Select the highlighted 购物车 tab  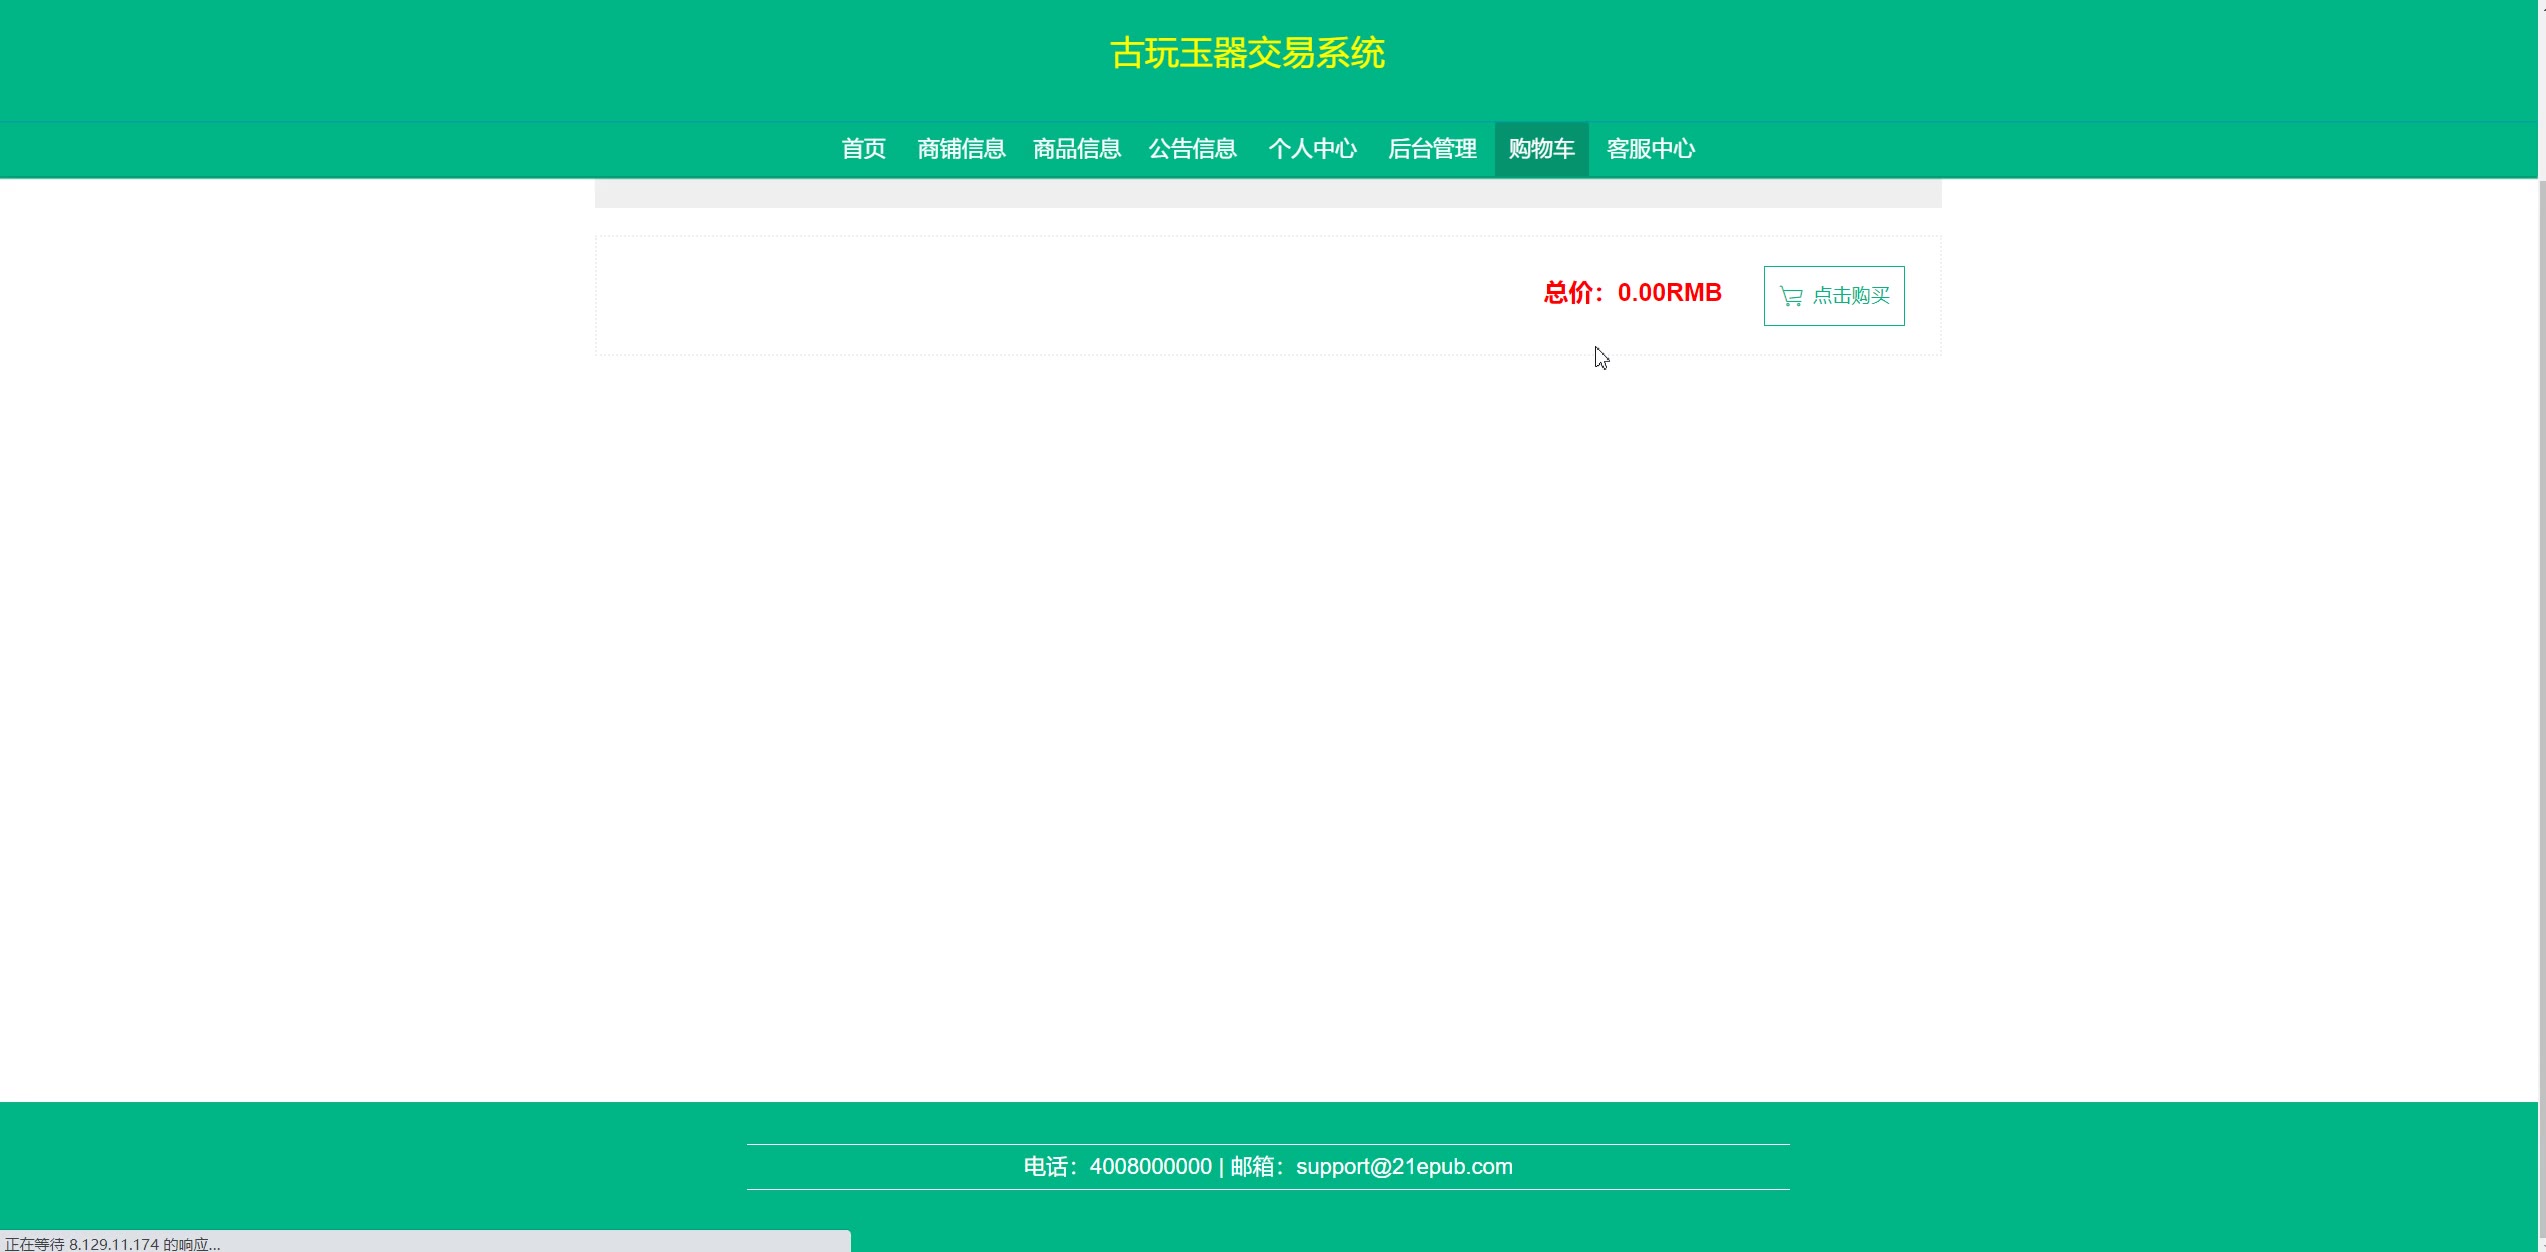point(1541,149)
